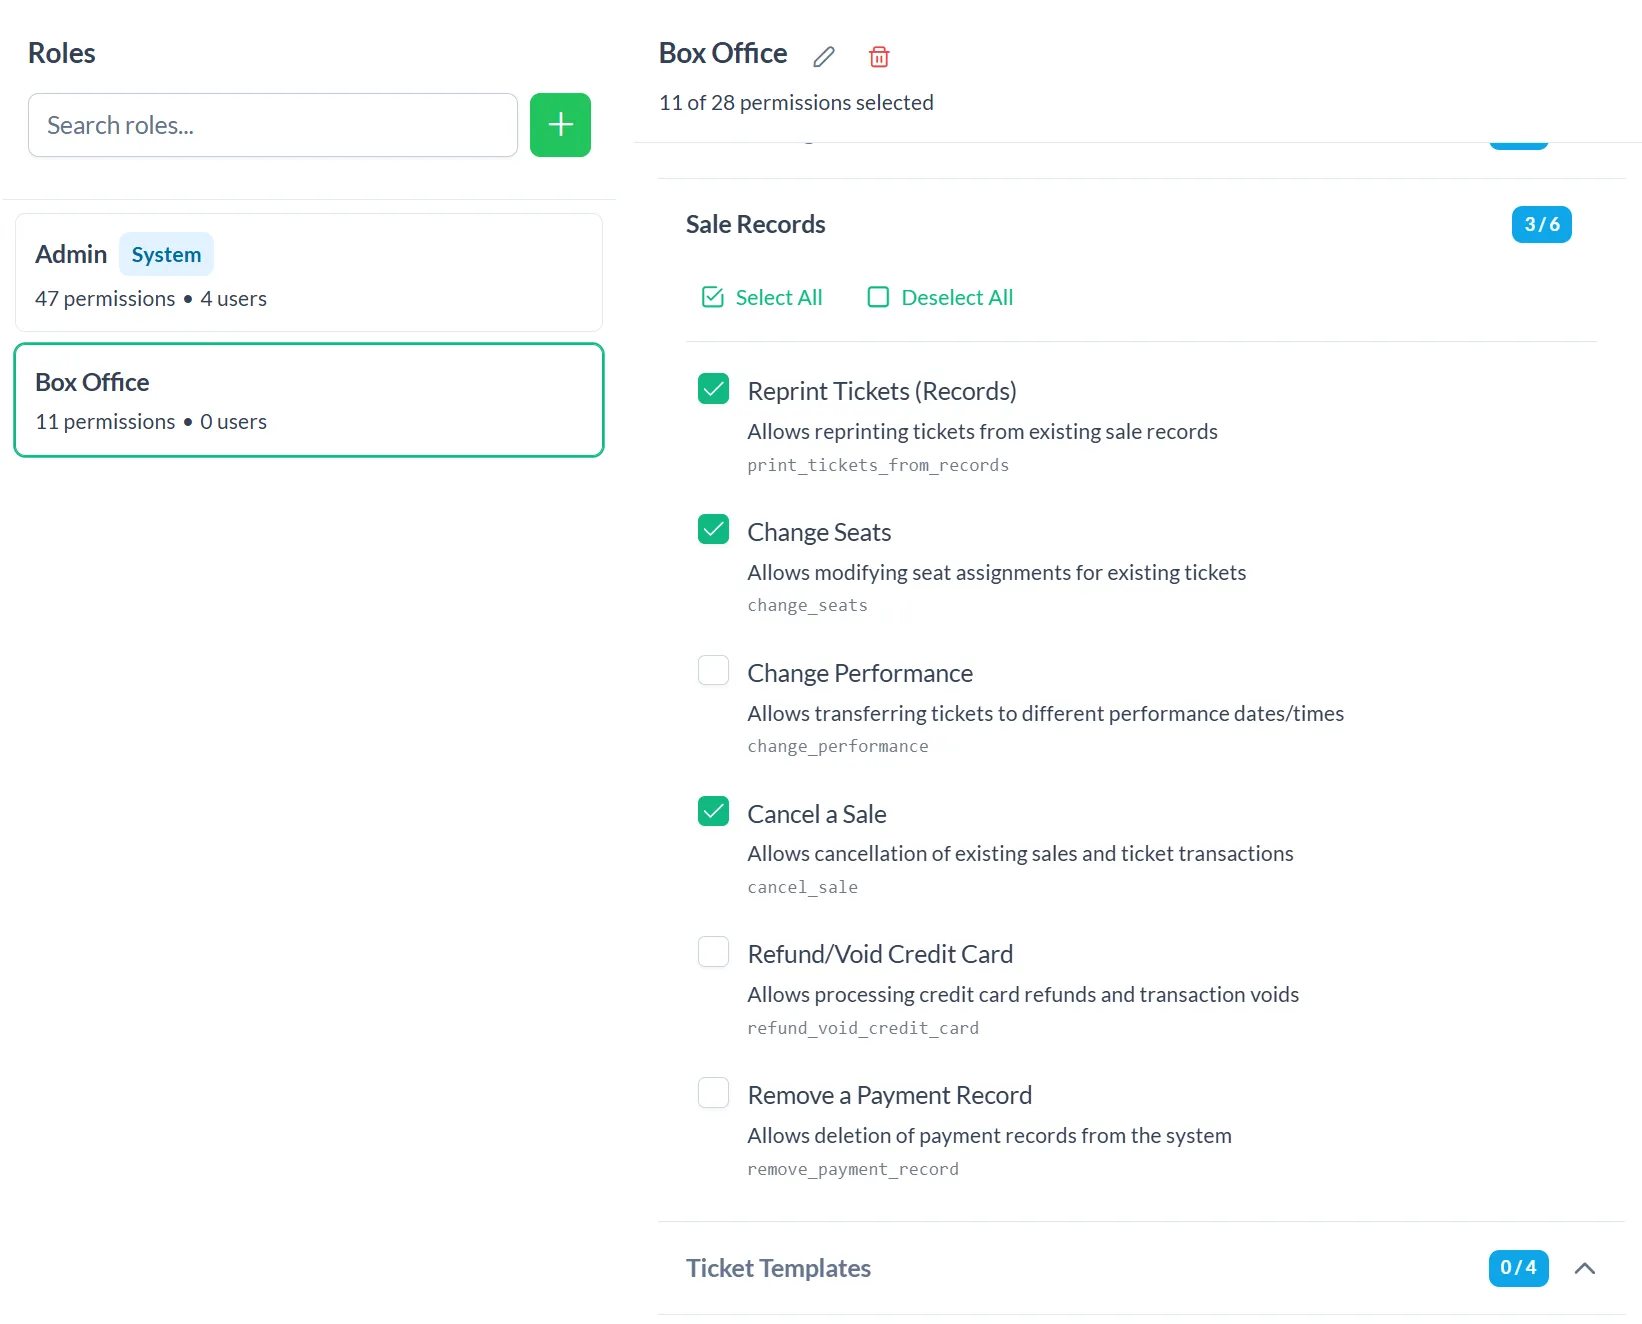Click the 0/4 badge in Ticket Templates
Screen dimensions: 1642x1324
point(1518,1268)
